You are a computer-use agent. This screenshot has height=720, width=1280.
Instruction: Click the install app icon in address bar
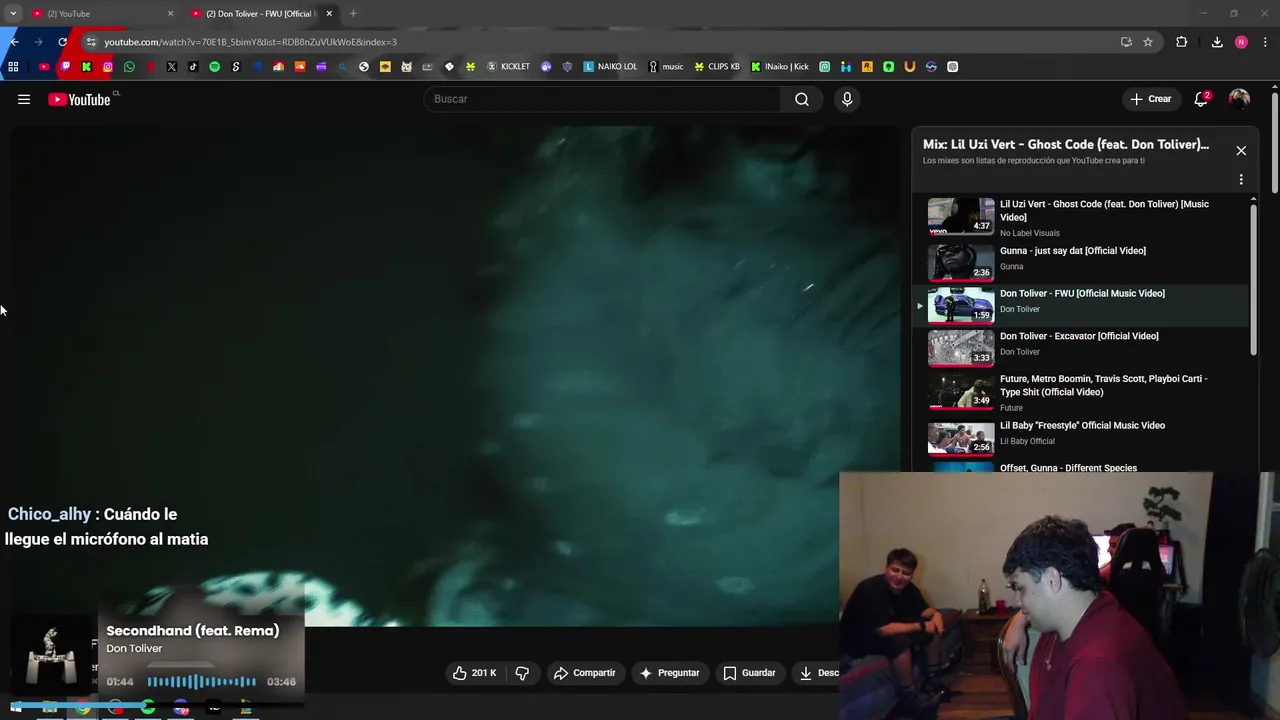(1127, 42)
